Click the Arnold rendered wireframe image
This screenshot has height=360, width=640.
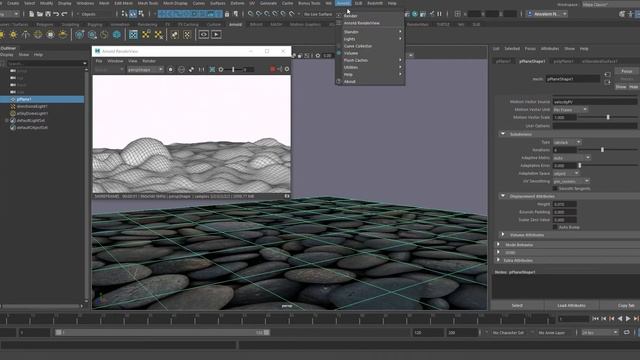click(191, 134)
